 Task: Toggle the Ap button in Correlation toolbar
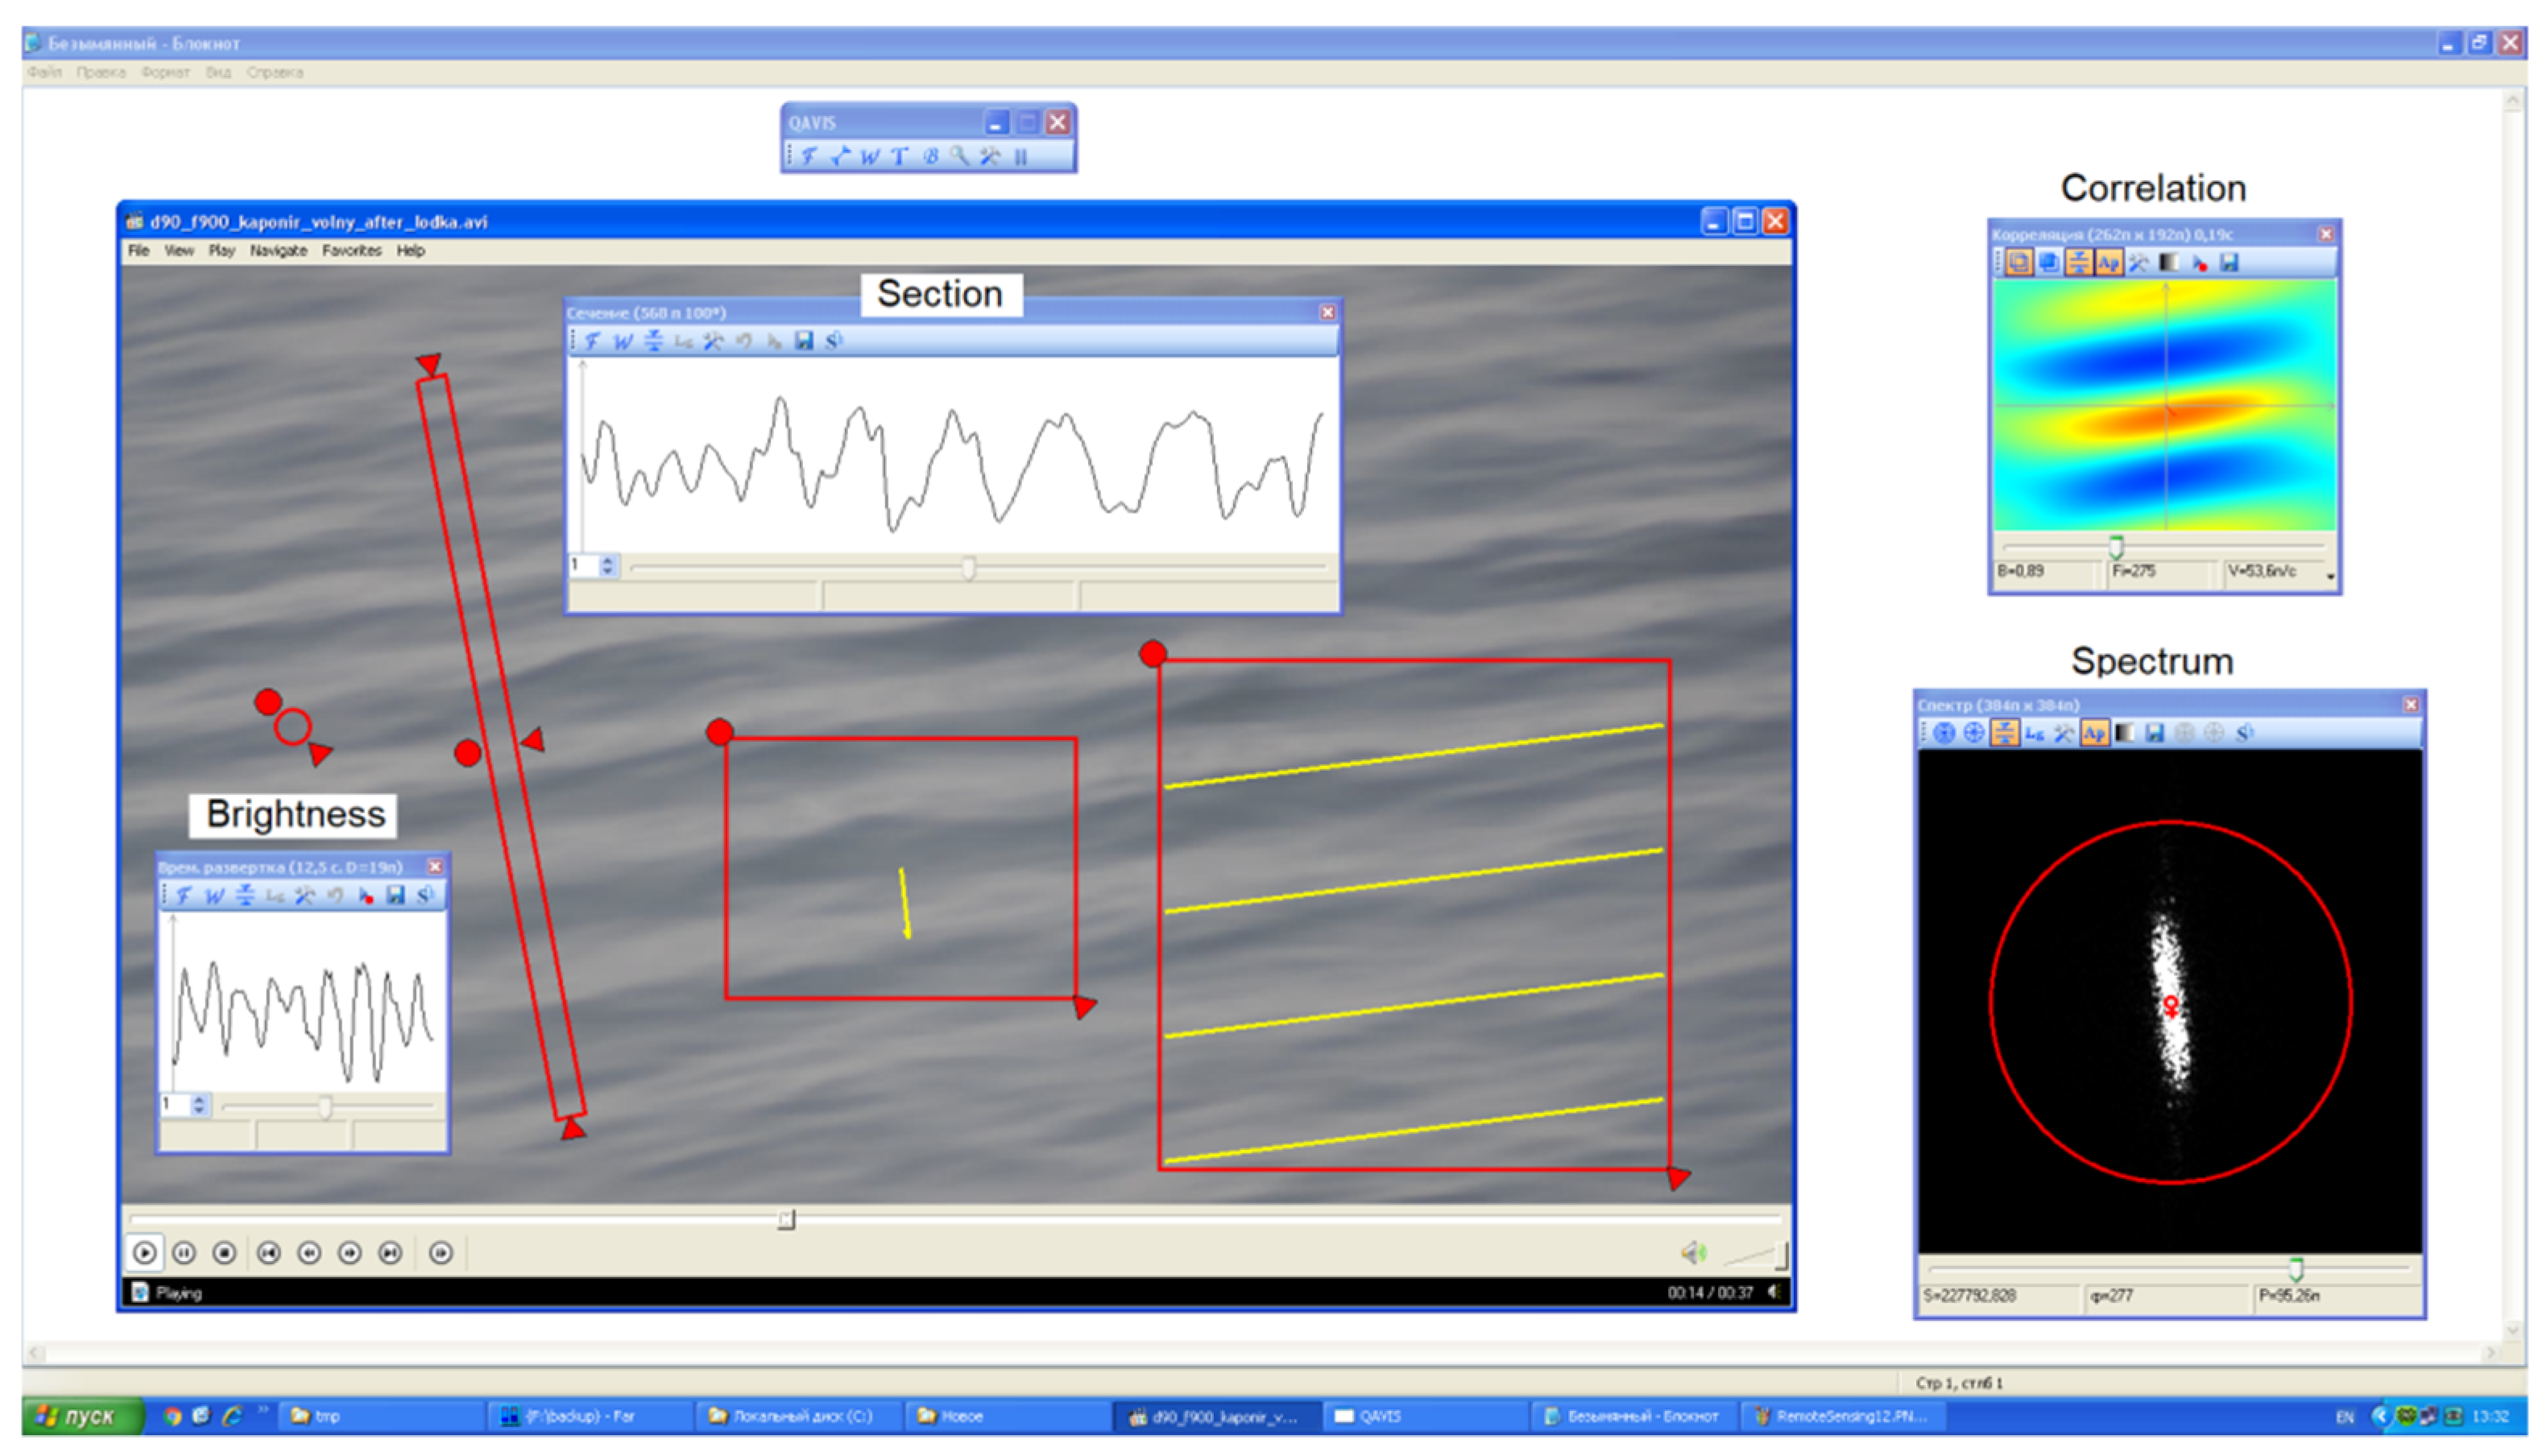(2108, 263)
